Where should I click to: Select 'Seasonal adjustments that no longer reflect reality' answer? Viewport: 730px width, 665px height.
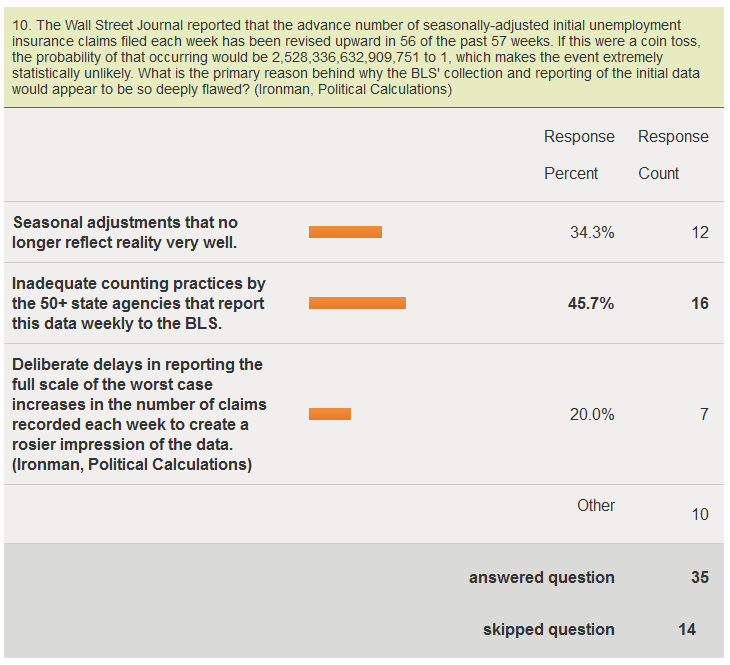(125, 232)
